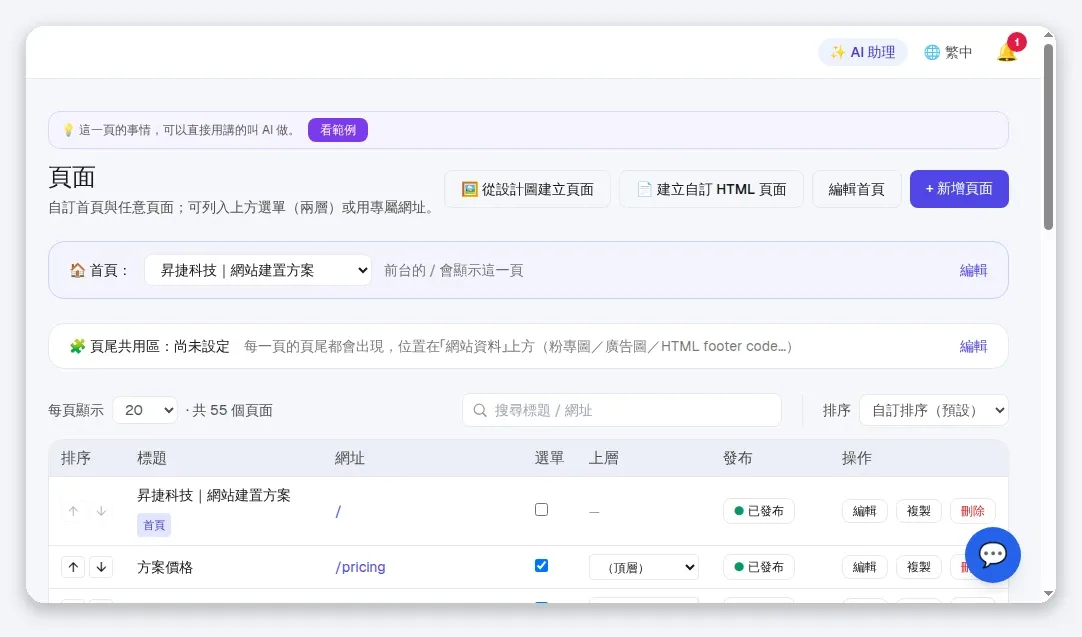This screenshot has height=637, width=1082.
Task: Open the (頂層) parent dropdown for 方案價格
Action: 644,567
